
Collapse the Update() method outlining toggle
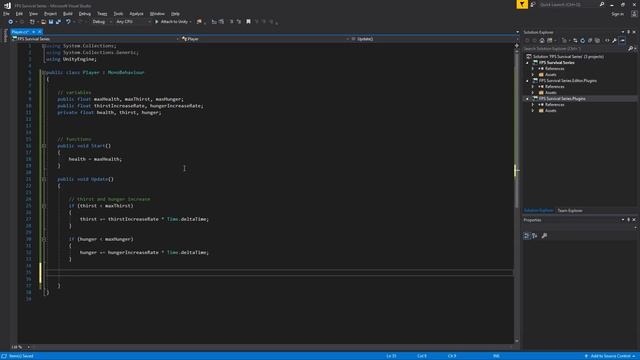(44, 179)
